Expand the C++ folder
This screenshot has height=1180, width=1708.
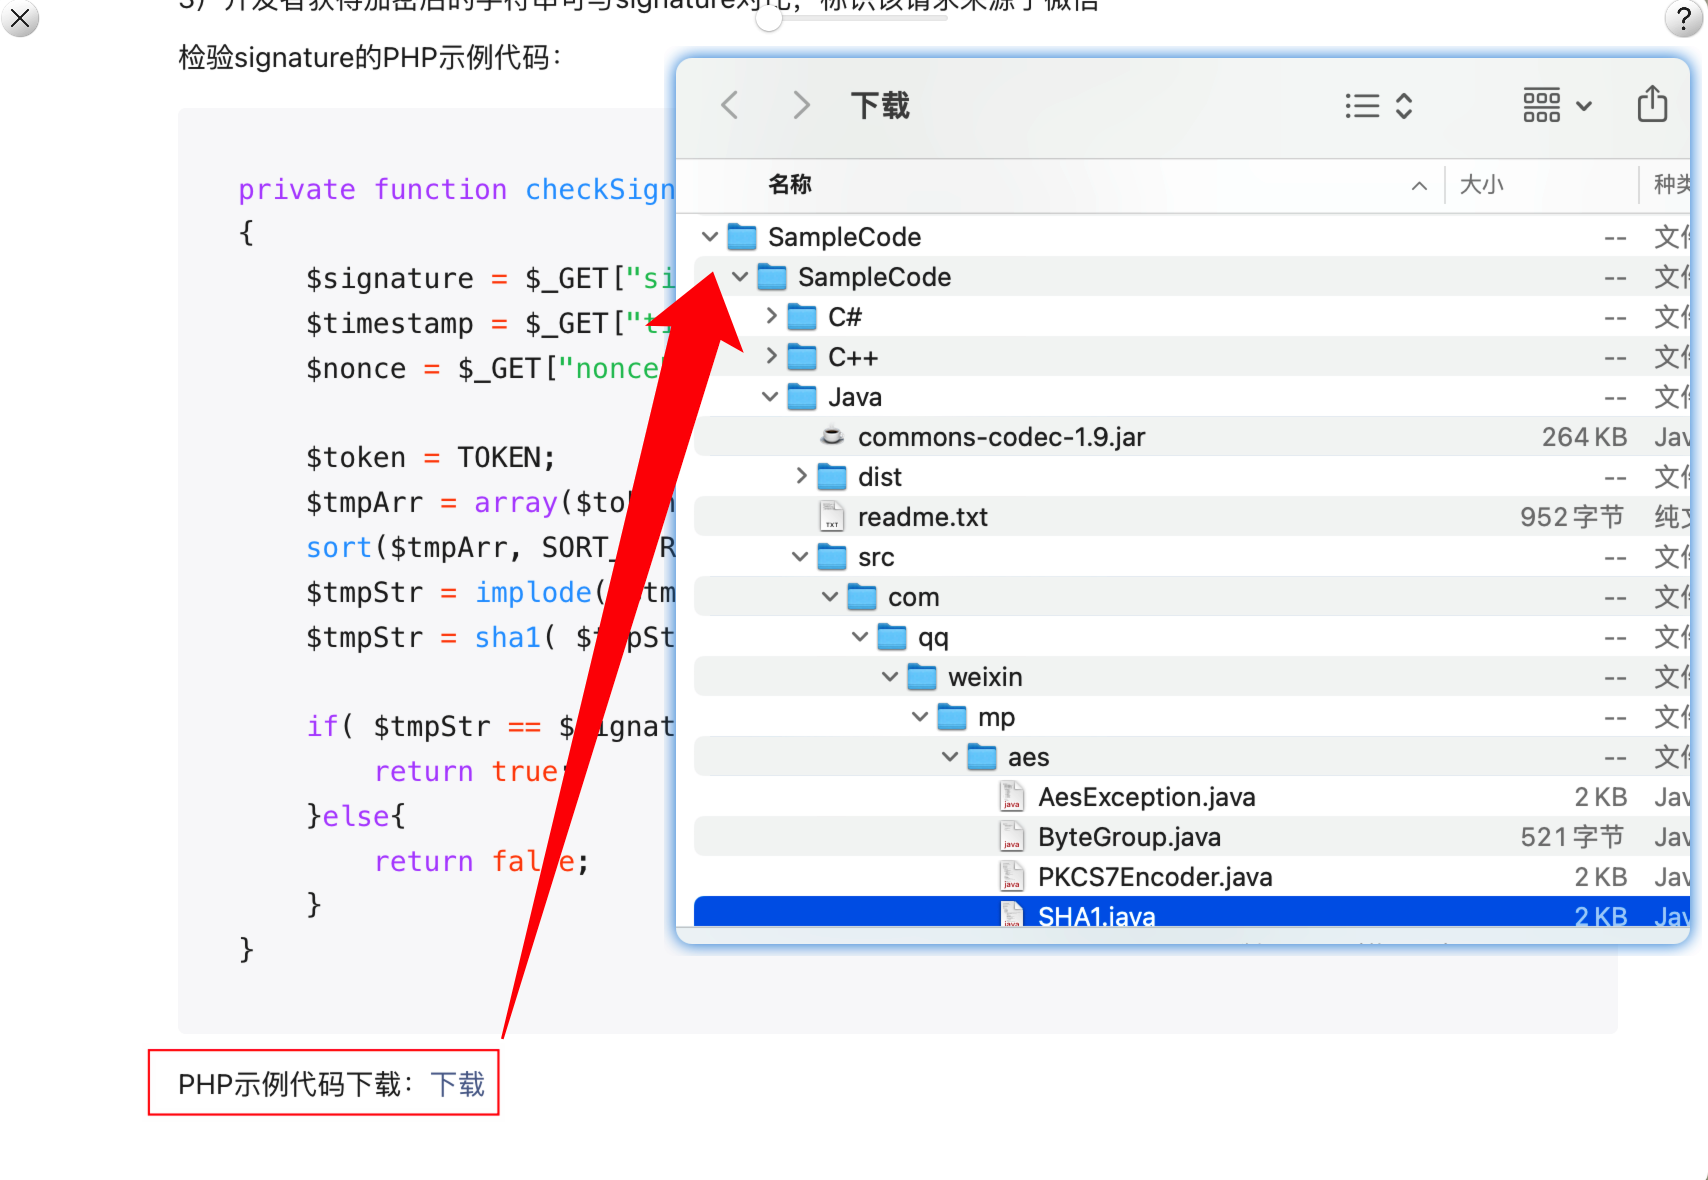coord(771,357)
